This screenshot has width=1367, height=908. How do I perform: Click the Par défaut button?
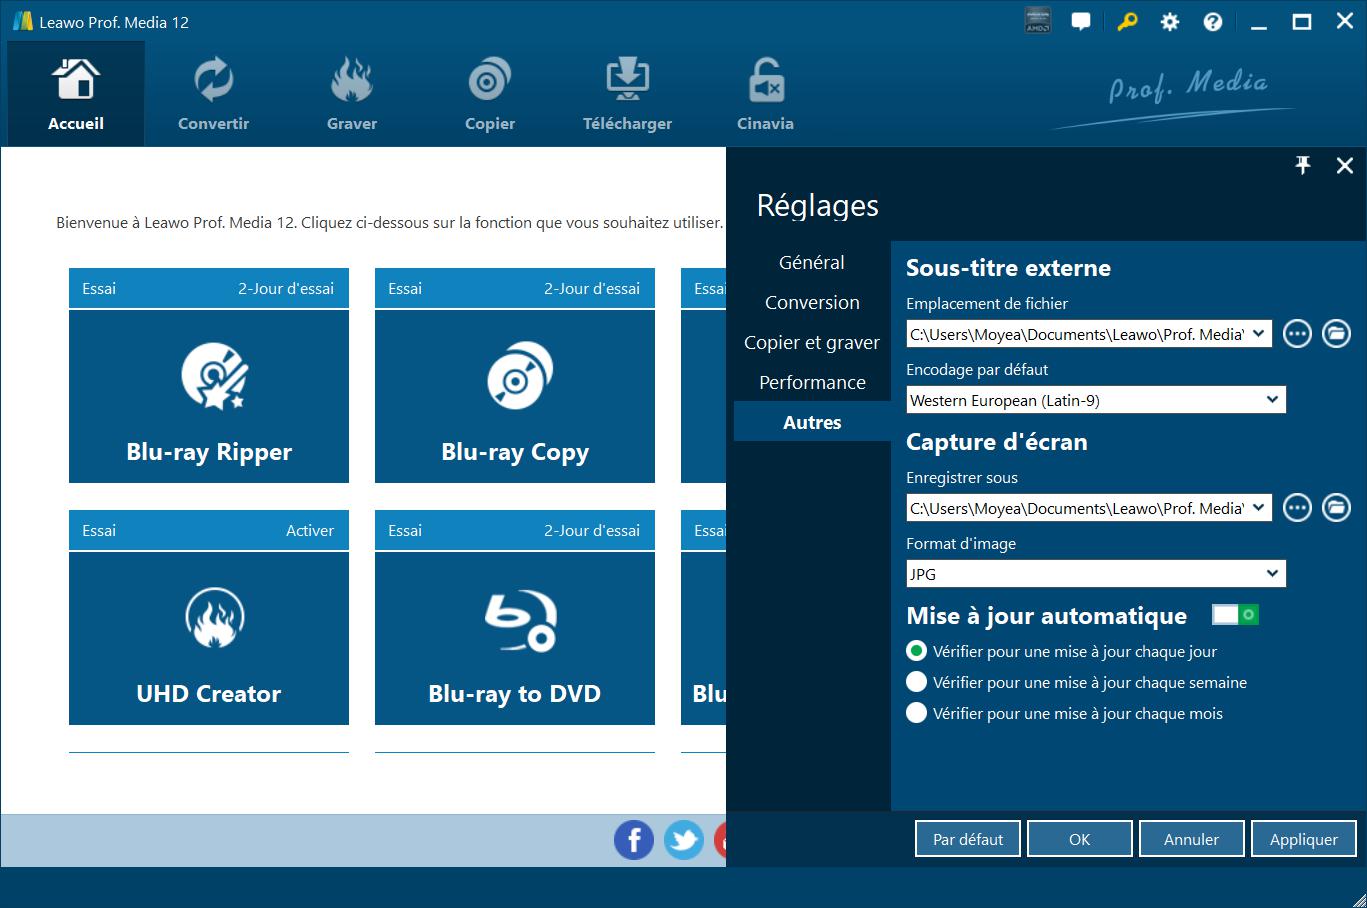click(x=967, y=840)
